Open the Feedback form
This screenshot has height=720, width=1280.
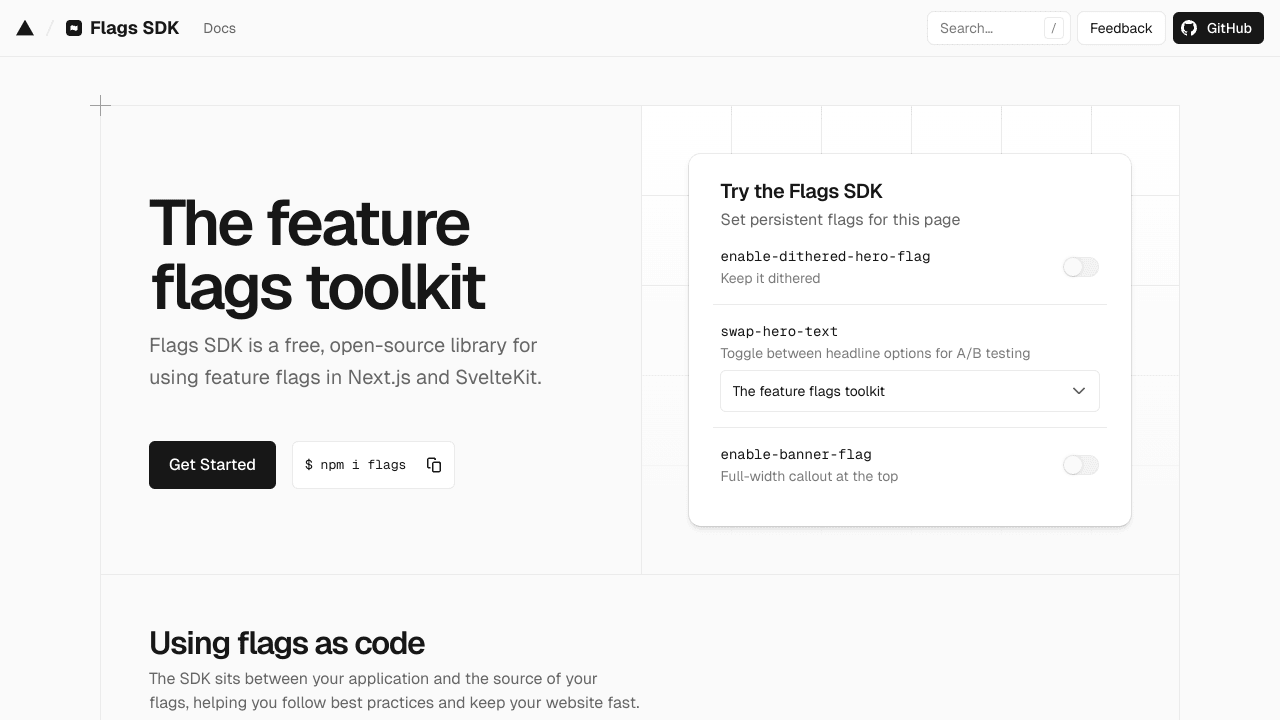coord(1120,28)
